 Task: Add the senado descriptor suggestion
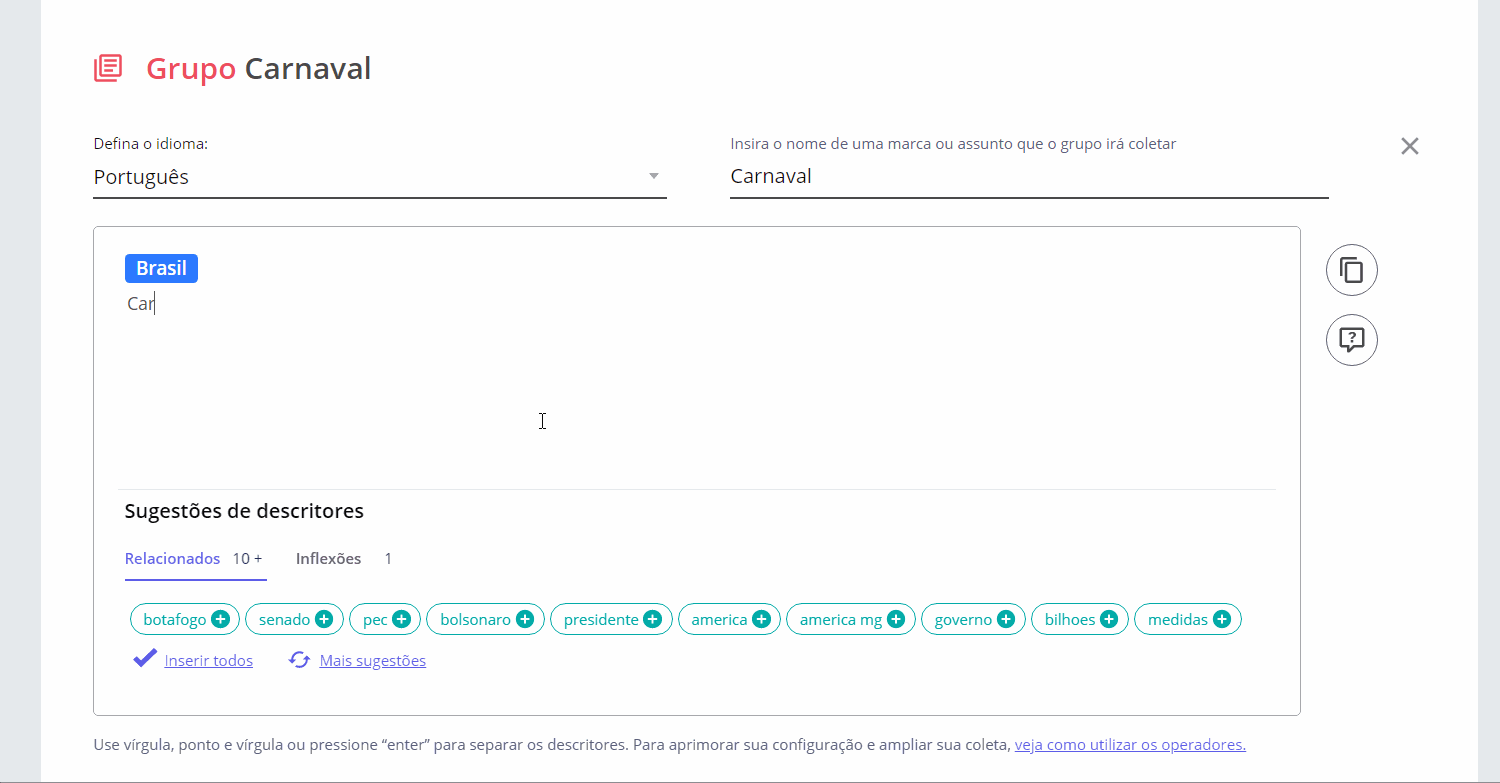[x=324, y=619]
